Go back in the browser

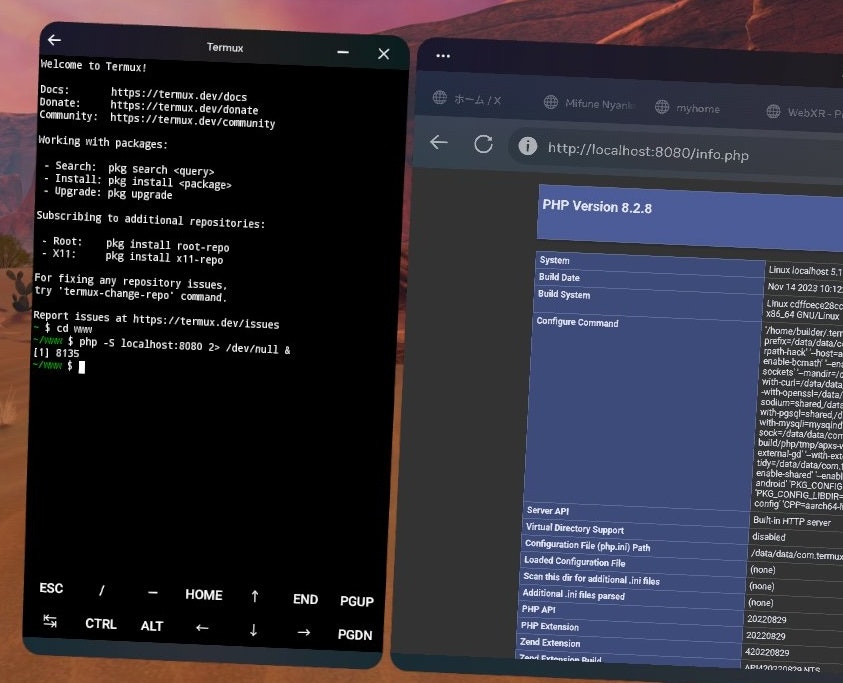pyautogui.click(x=439, y=142)
